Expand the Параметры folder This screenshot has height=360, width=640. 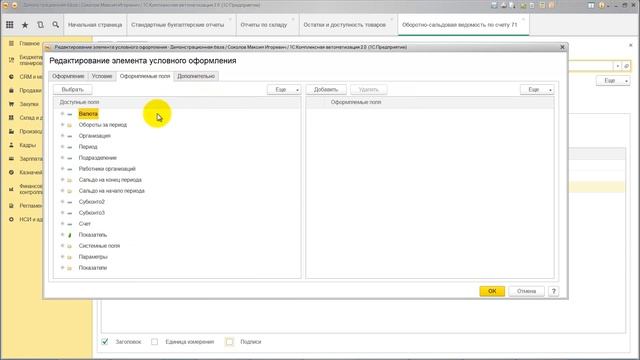click(x=62, y=257)
